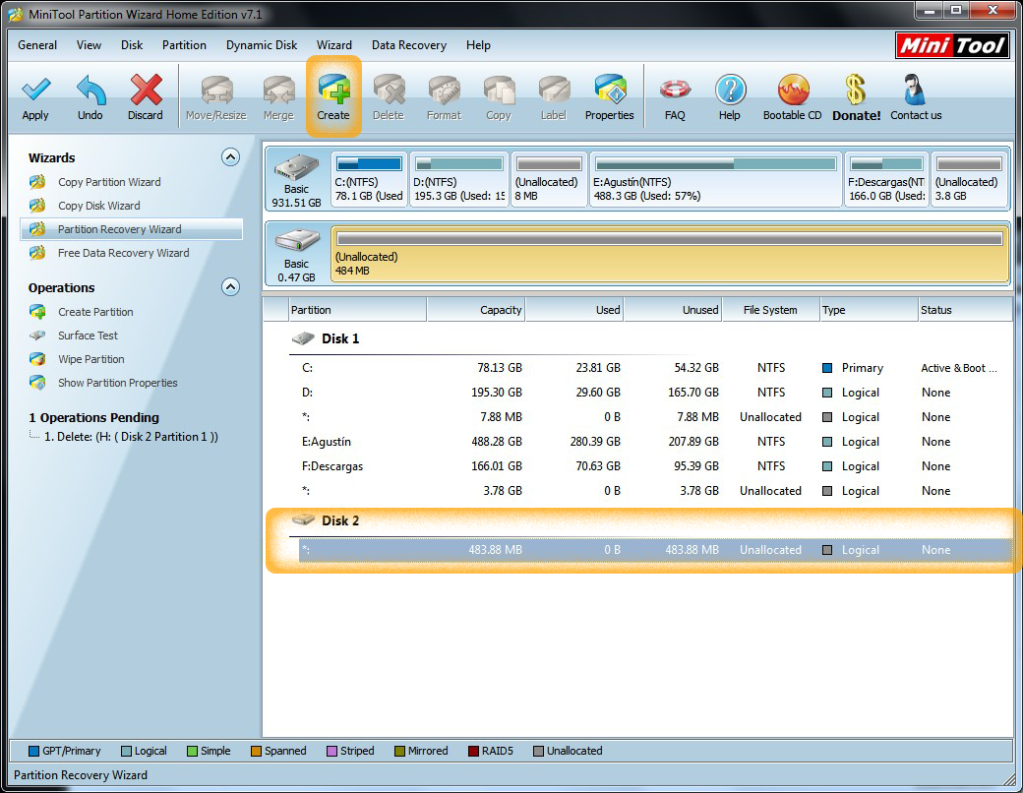
Task: Collapse the Wizards section
Action: (230, 157)
